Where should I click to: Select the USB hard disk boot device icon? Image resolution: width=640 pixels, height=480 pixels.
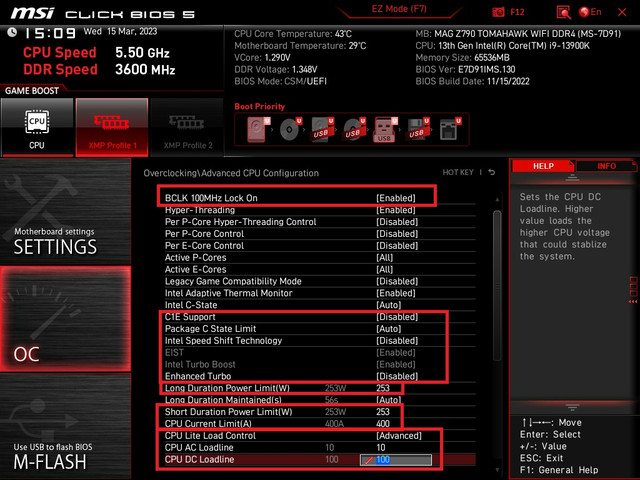point(322,129)
